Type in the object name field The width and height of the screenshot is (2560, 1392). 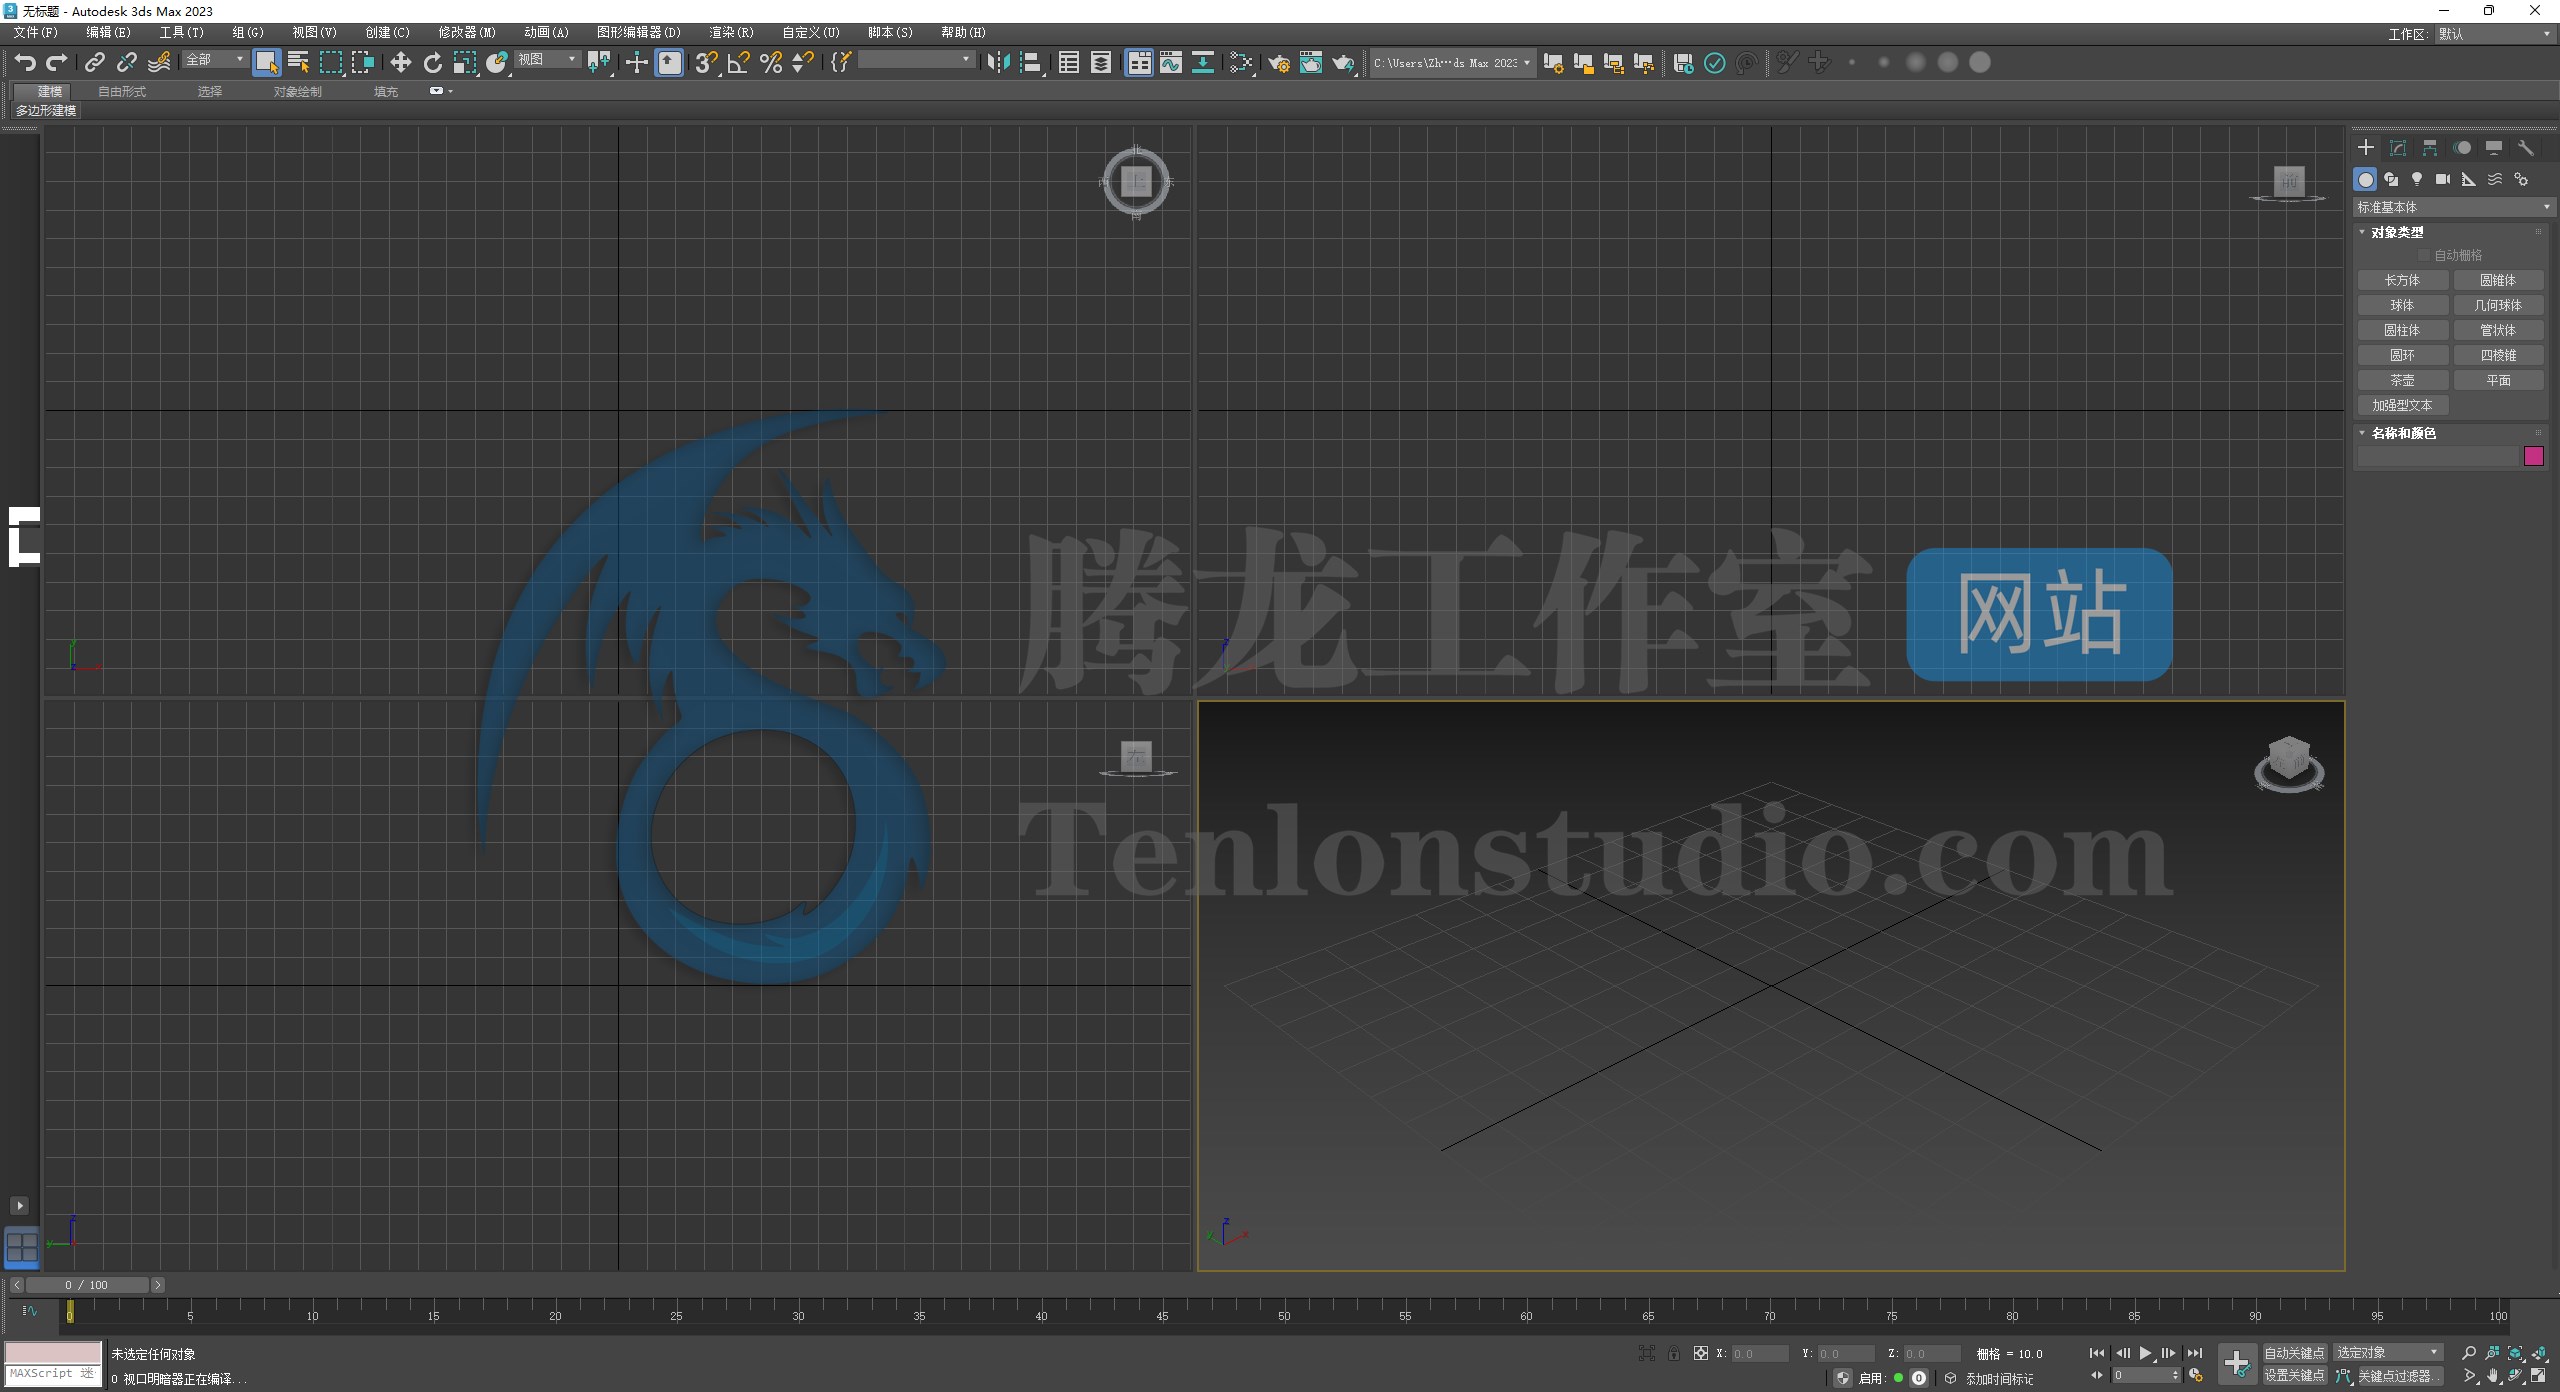[x=2438, y=457]
